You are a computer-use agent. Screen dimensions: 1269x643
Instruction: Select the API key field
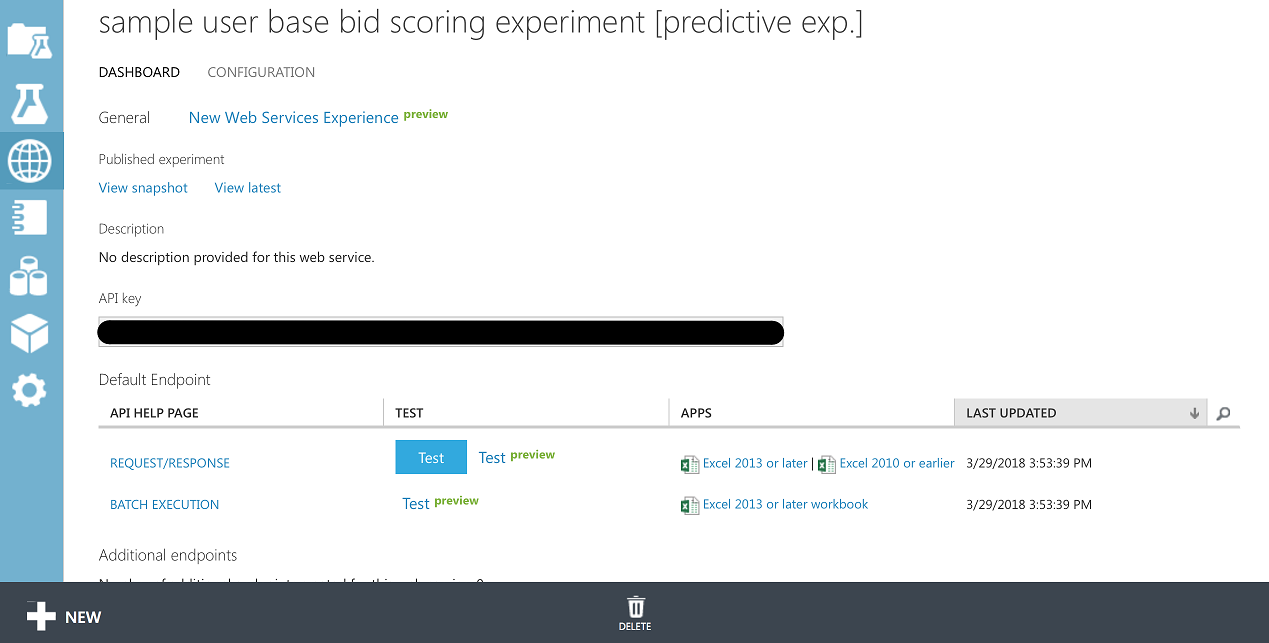[x=440, y=331]
